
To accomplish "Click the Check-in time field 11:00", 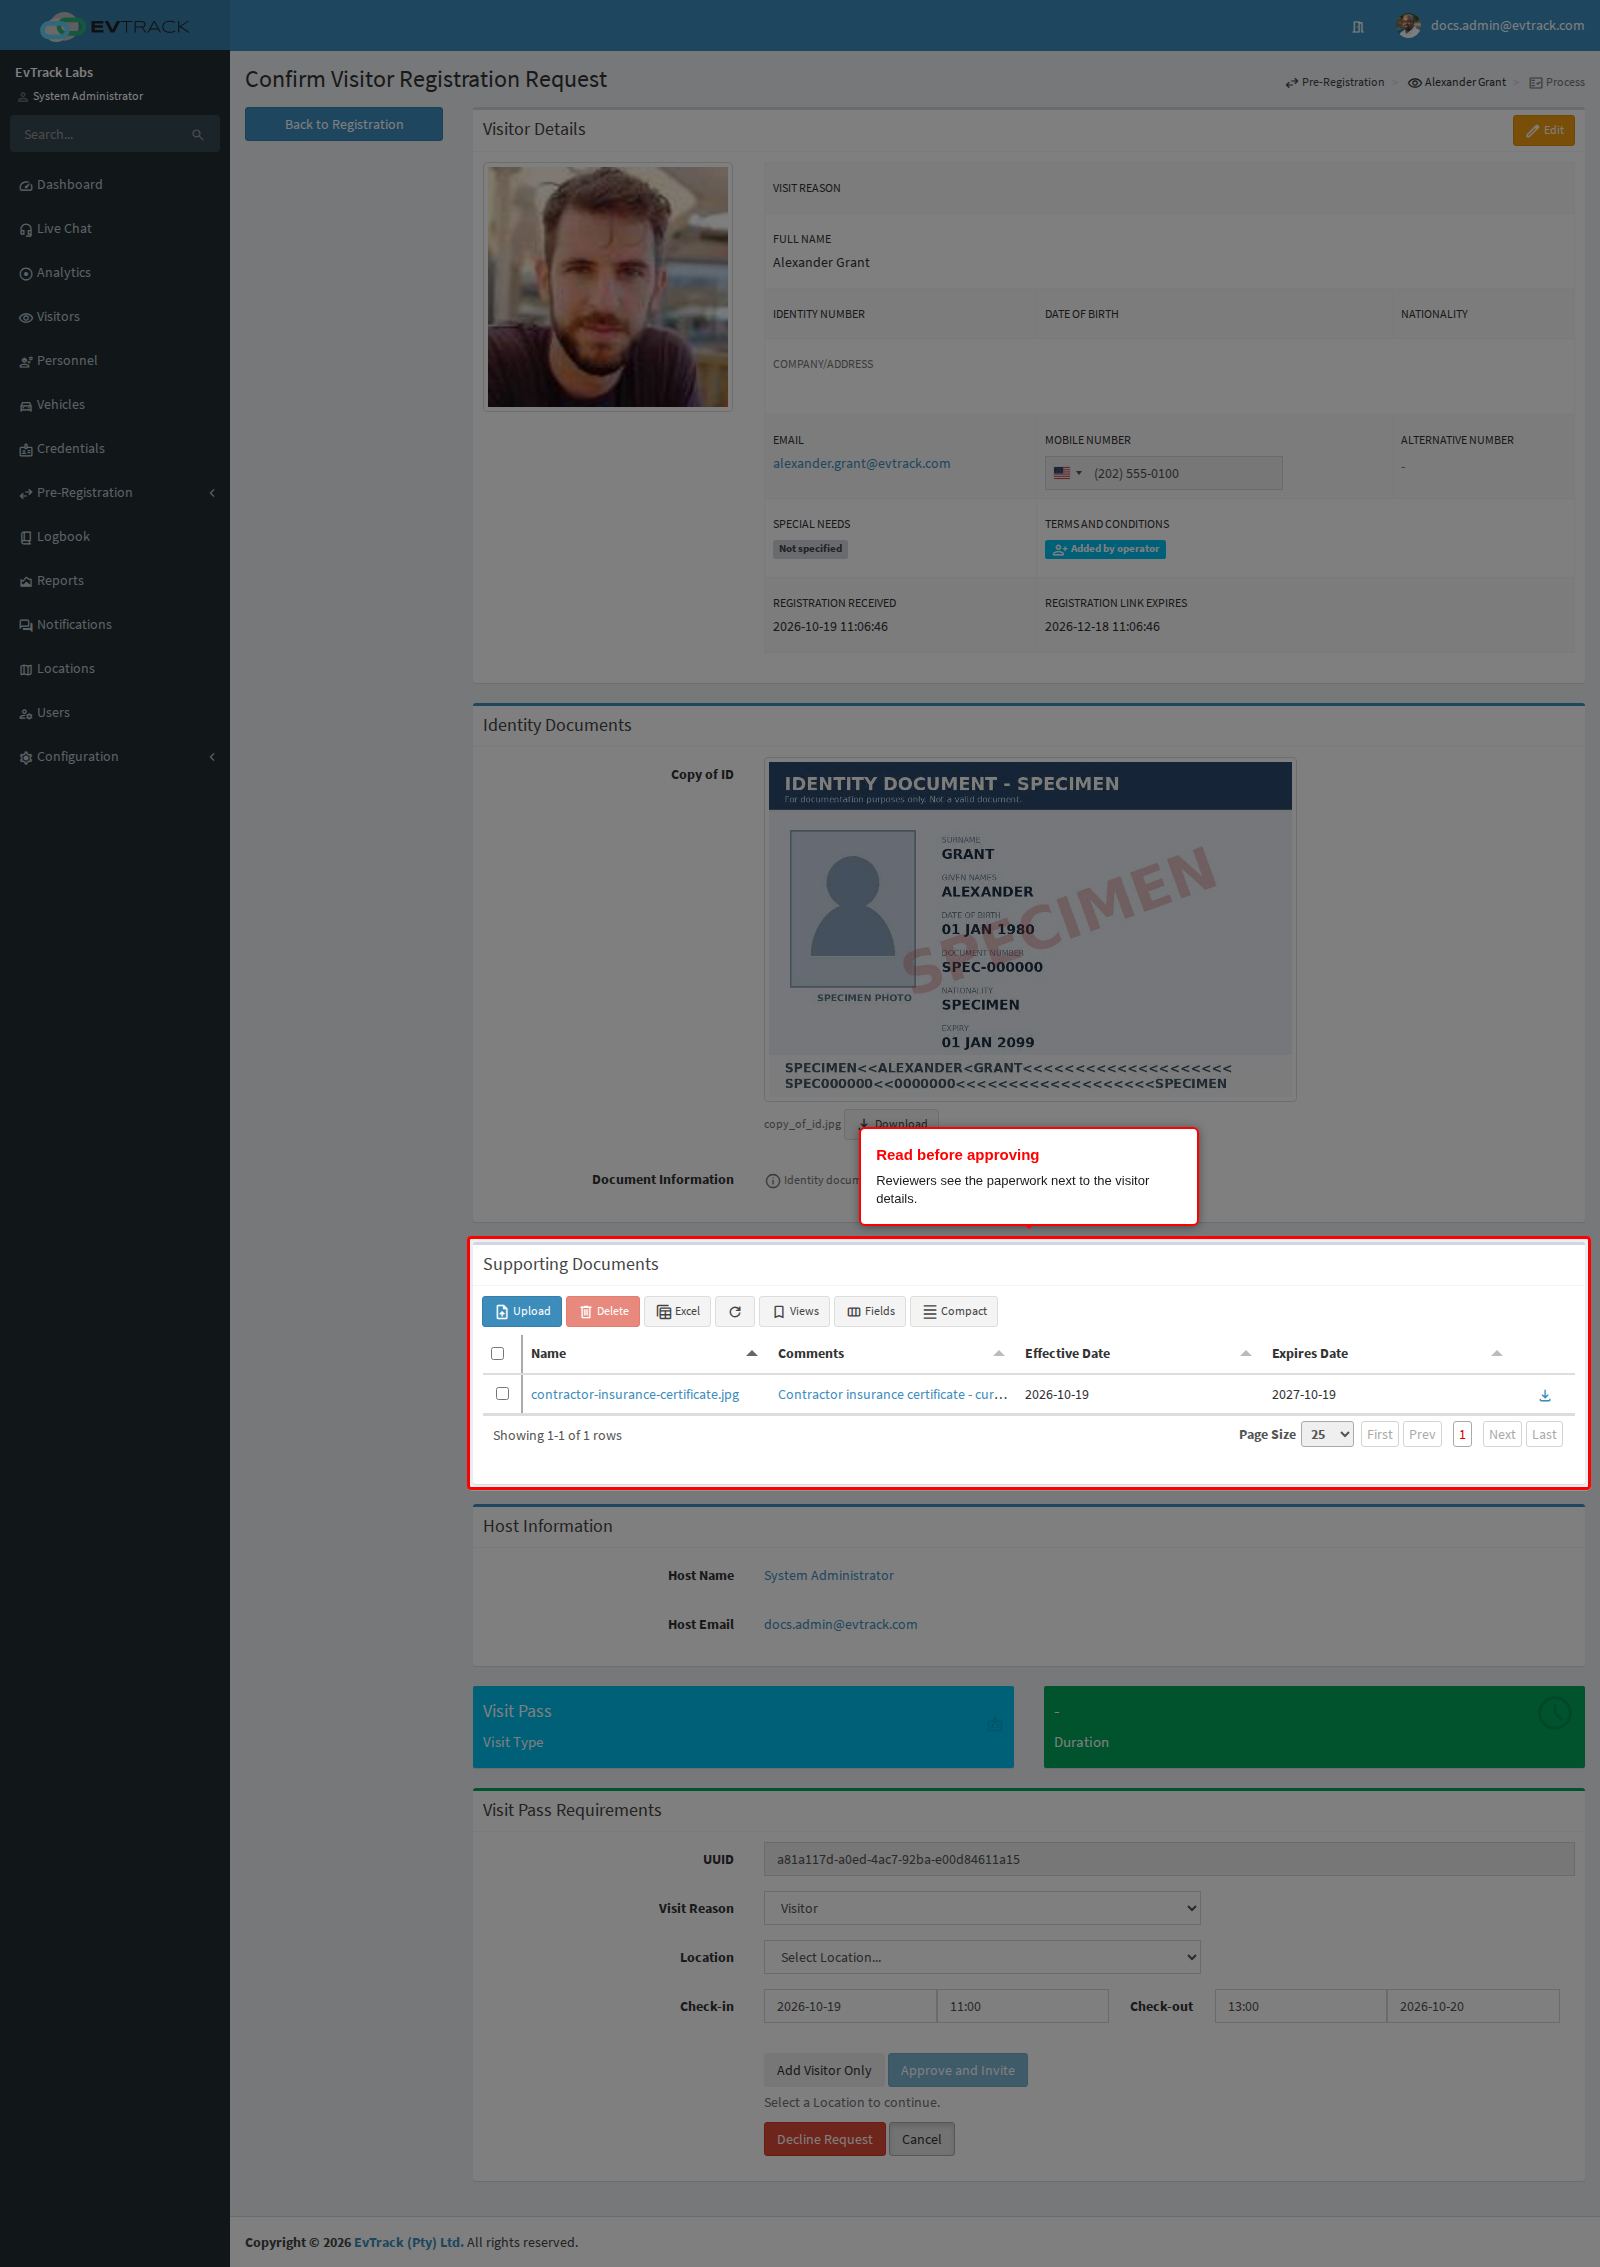I will click(x=1023, y=2006).
